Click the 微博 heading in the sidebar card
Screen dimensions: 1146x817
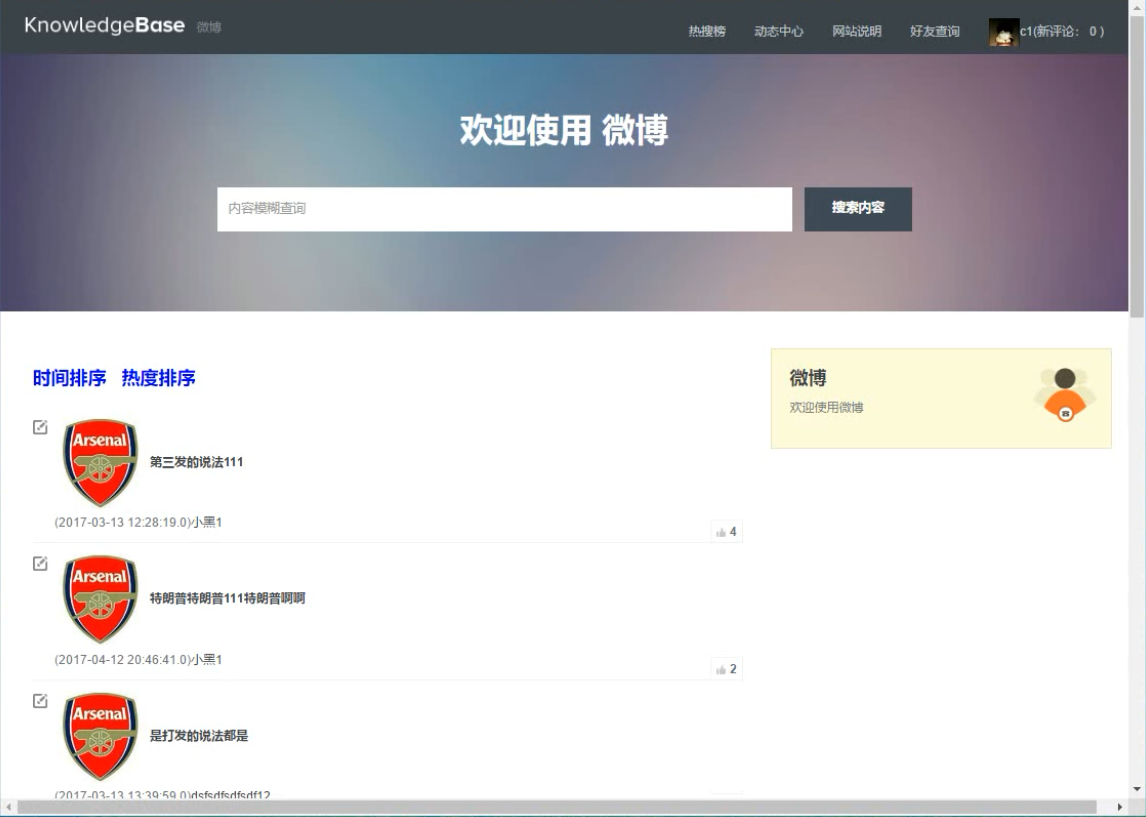808,378
